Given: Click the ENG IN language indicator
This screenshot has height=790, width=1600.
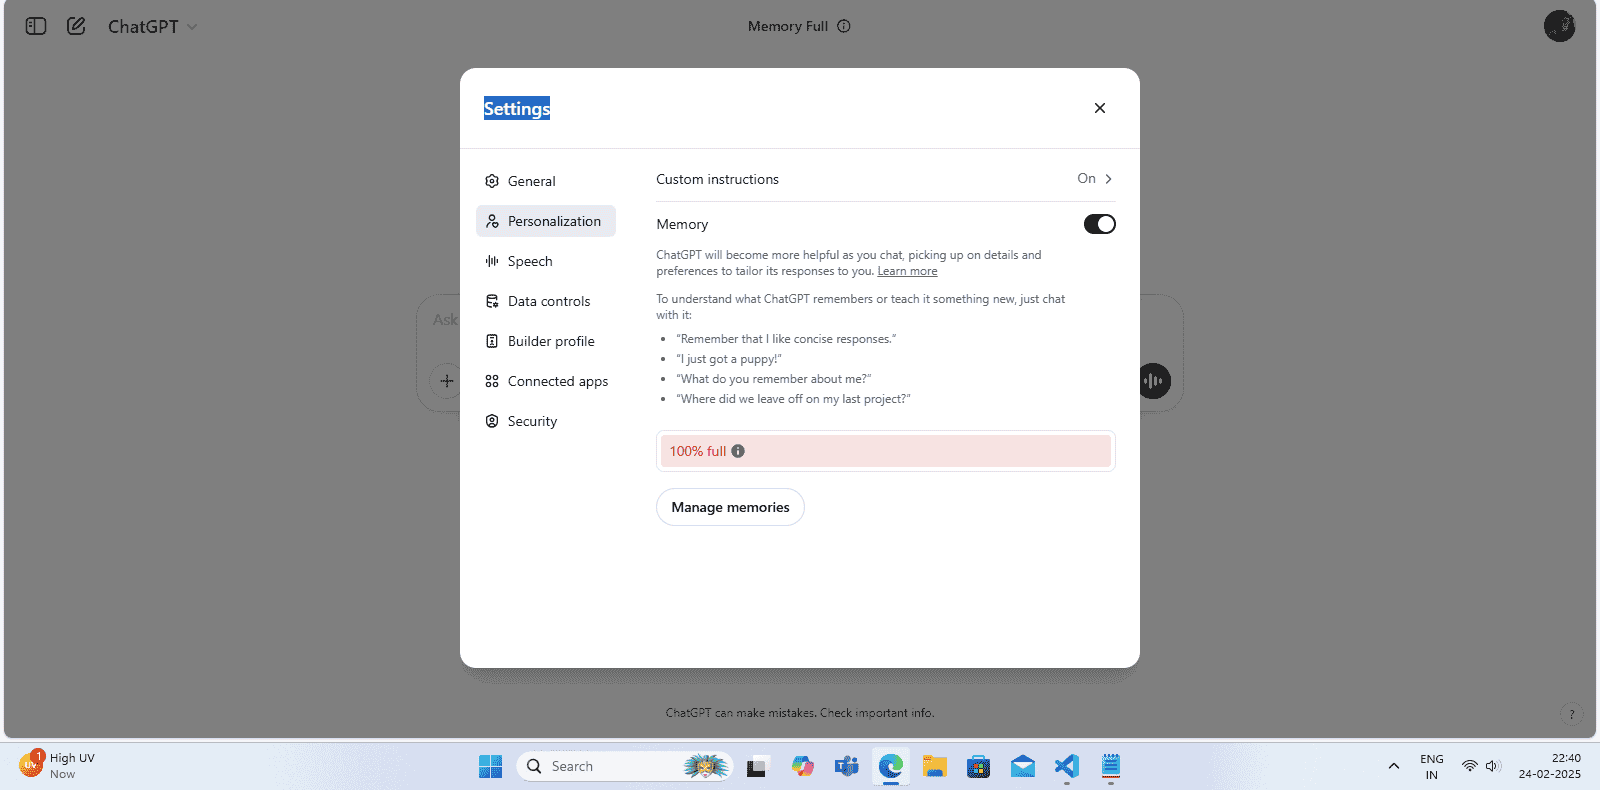Looking at the screenshot, I should point(1432,767).
